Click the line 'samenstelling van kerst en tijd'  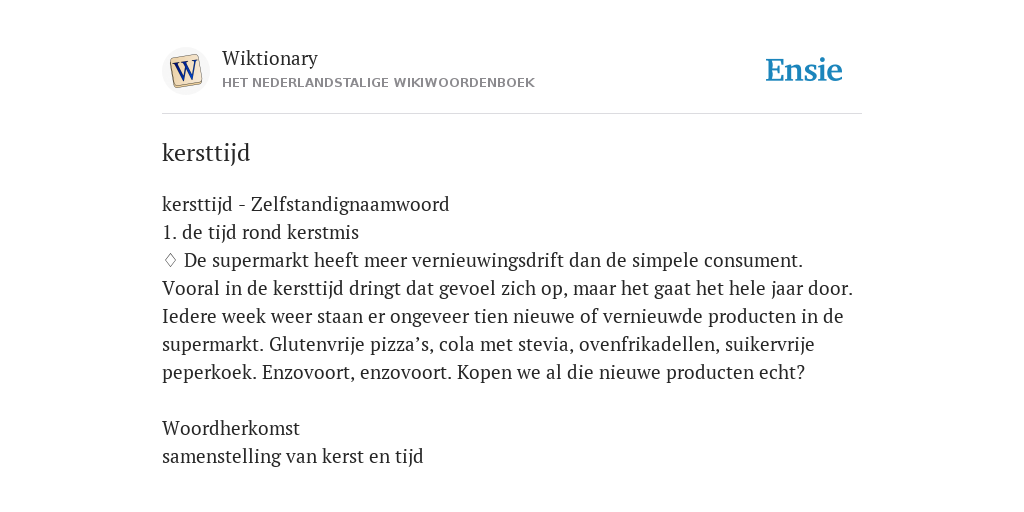[293, 456]
